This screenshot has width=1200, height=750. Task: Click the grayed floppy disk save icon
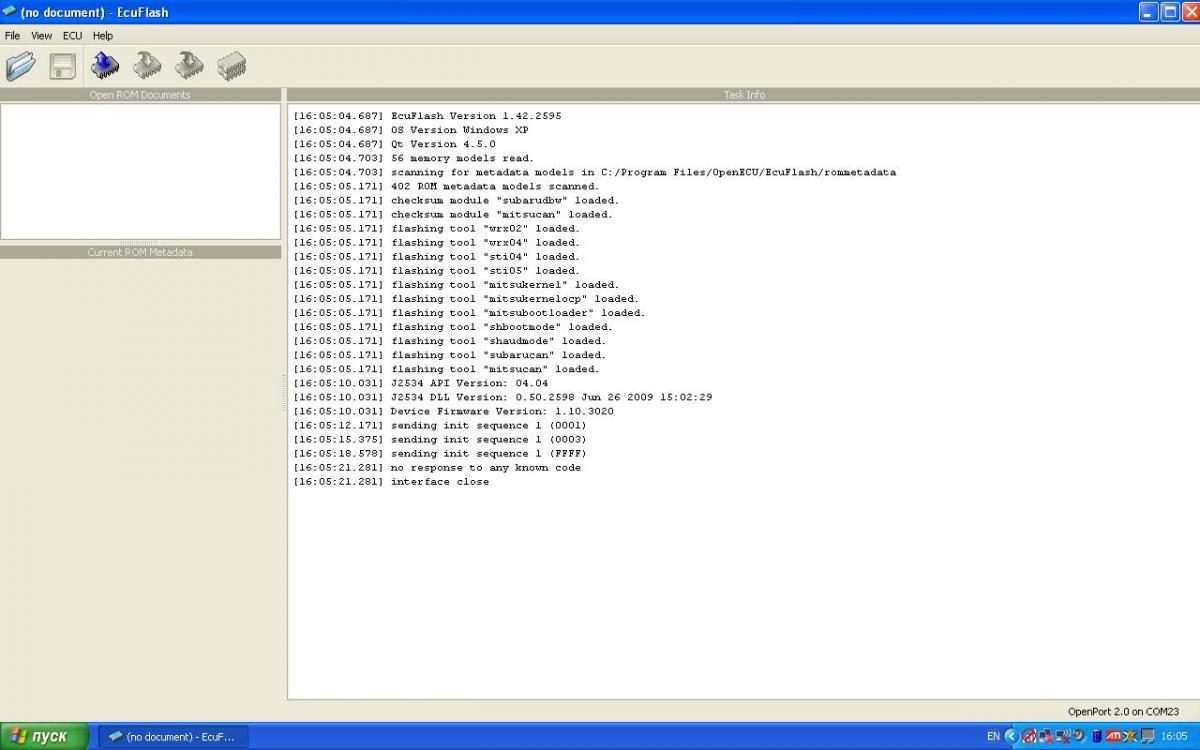pyautogui.click(x=63, y=67)
